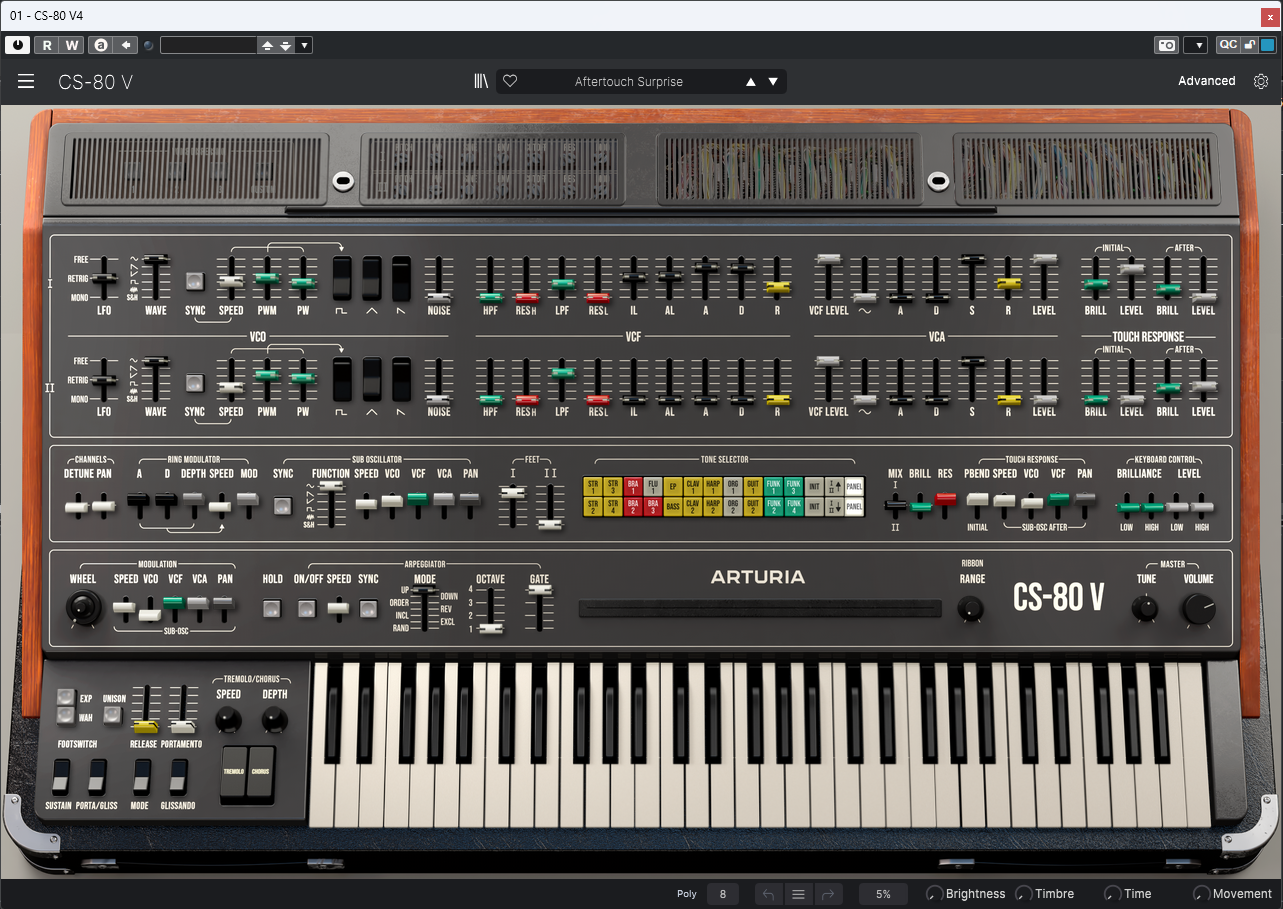This screenshot has height=909, width=1283.
Task: Click the Tremolo/Chorus Depth knob
Action: [274, 719]
